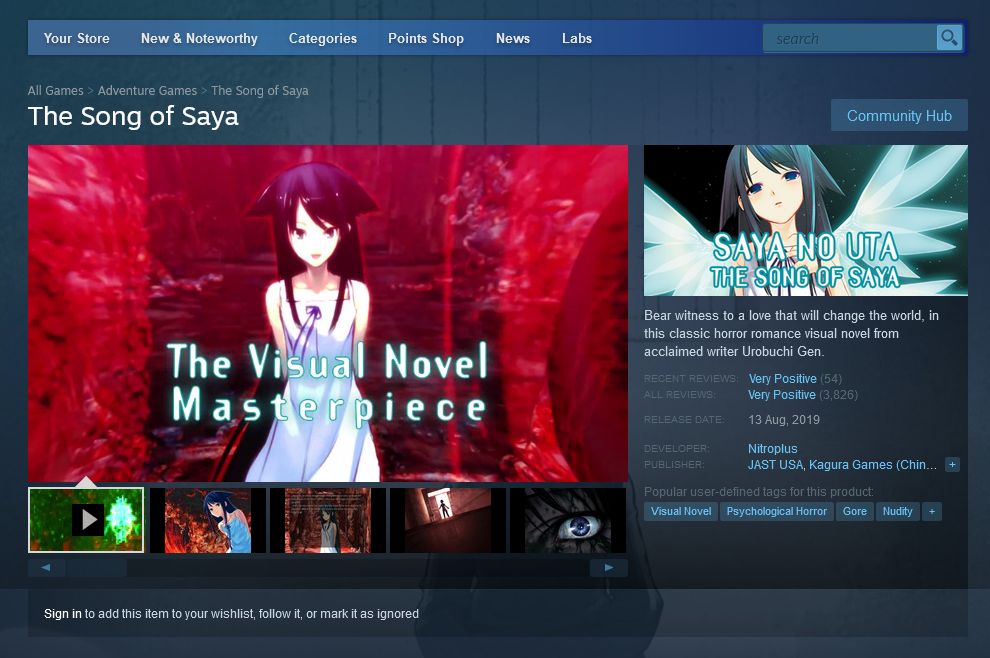Open Recent Reviews Very Positive link
Screen dimensions: 990x658
pyautogui.click(x=782, y=379)
